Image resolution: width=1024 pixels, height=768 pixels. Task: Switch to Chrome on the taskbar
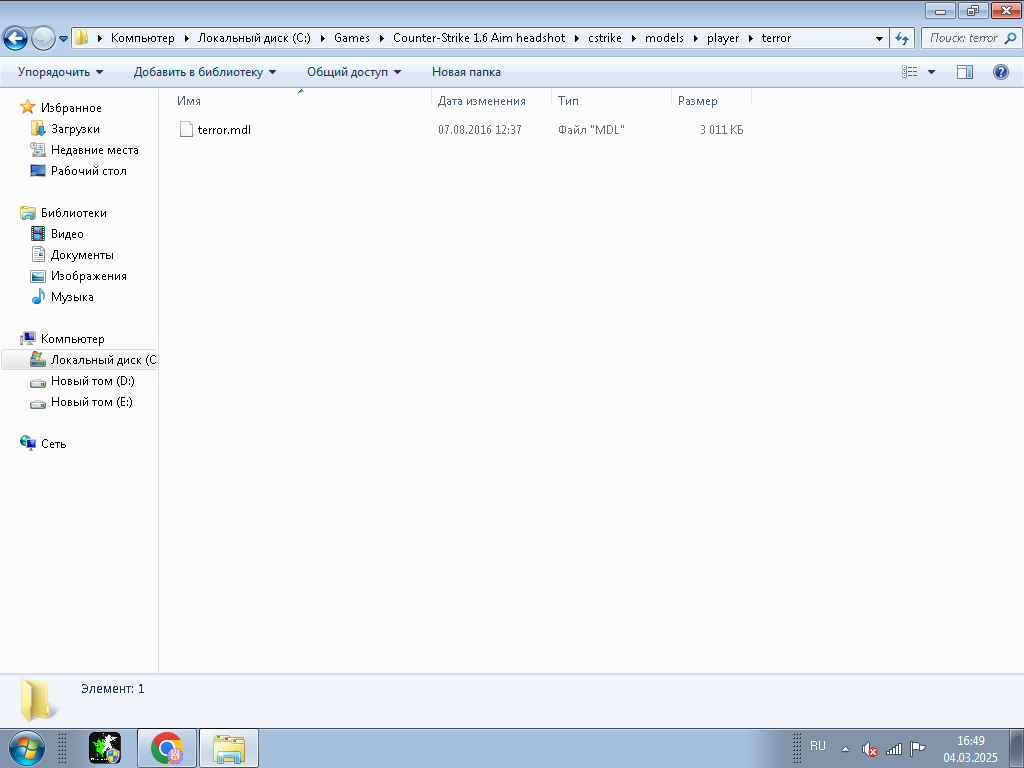tap(167, 748)
